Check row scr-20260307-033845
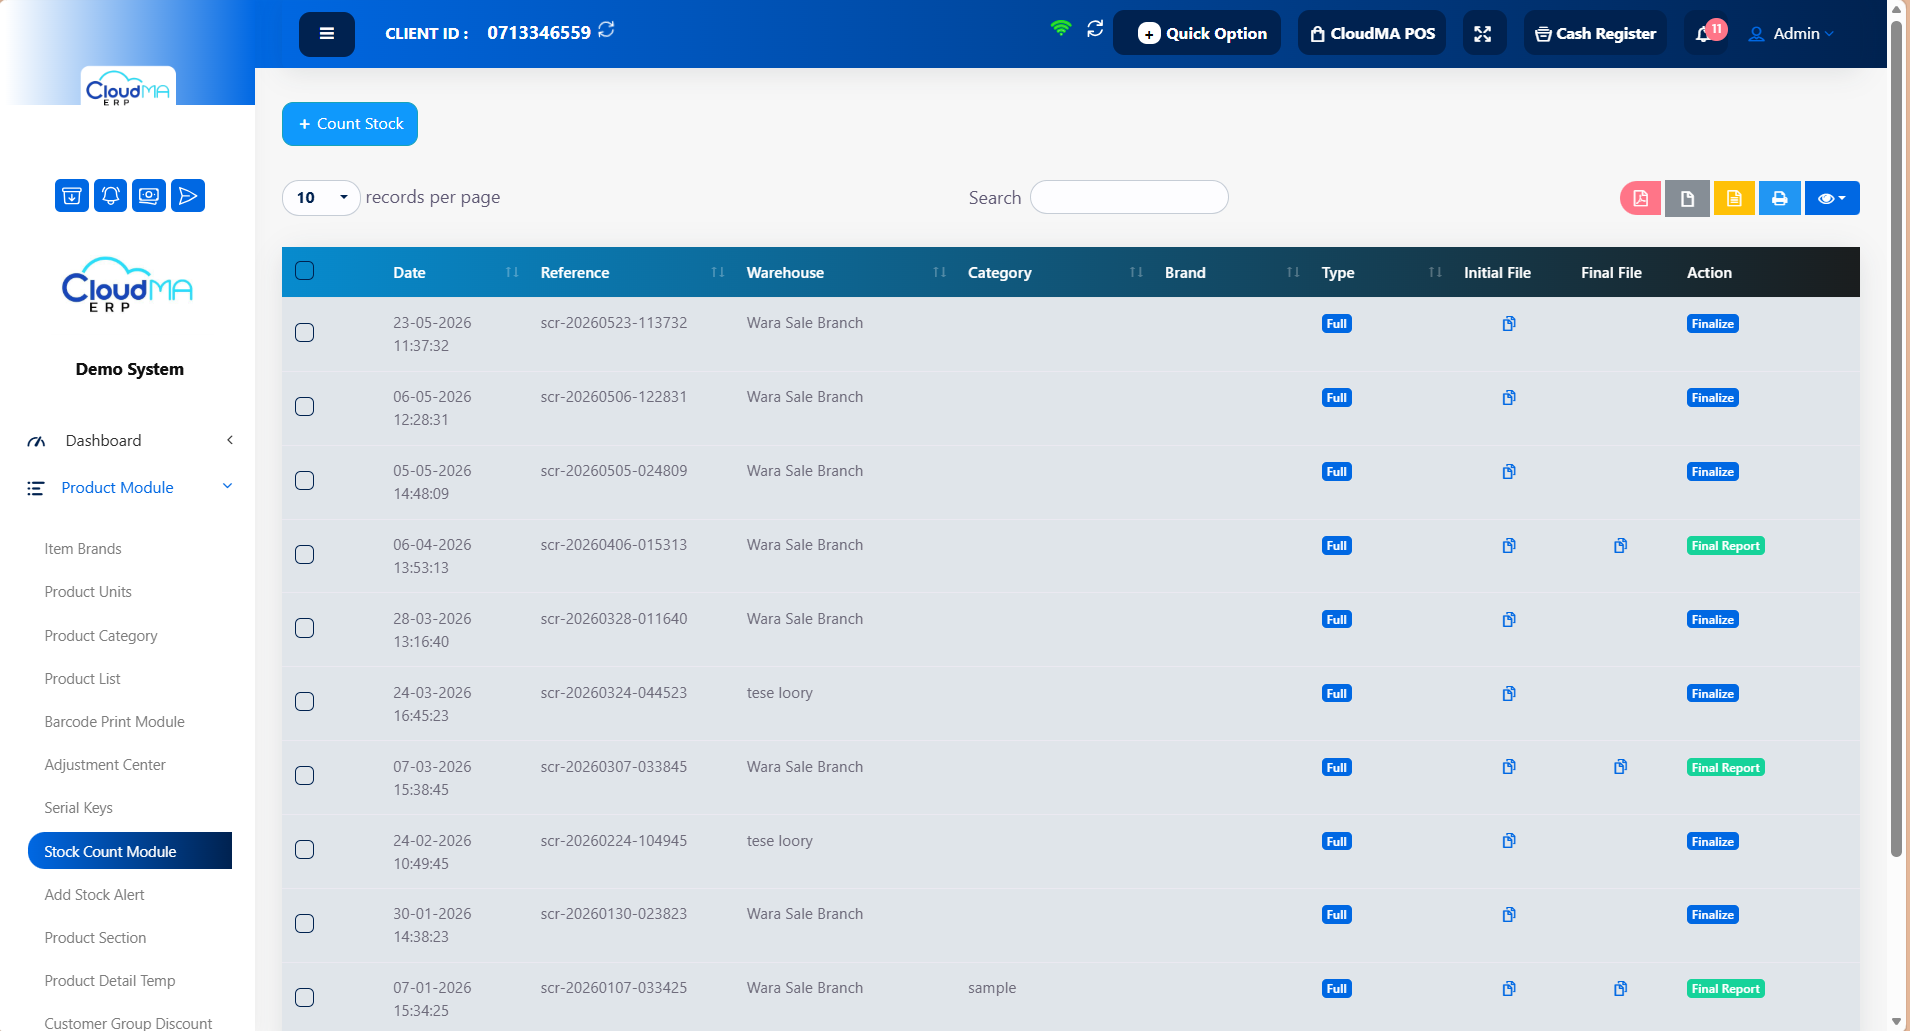 [x=305, y=776]
